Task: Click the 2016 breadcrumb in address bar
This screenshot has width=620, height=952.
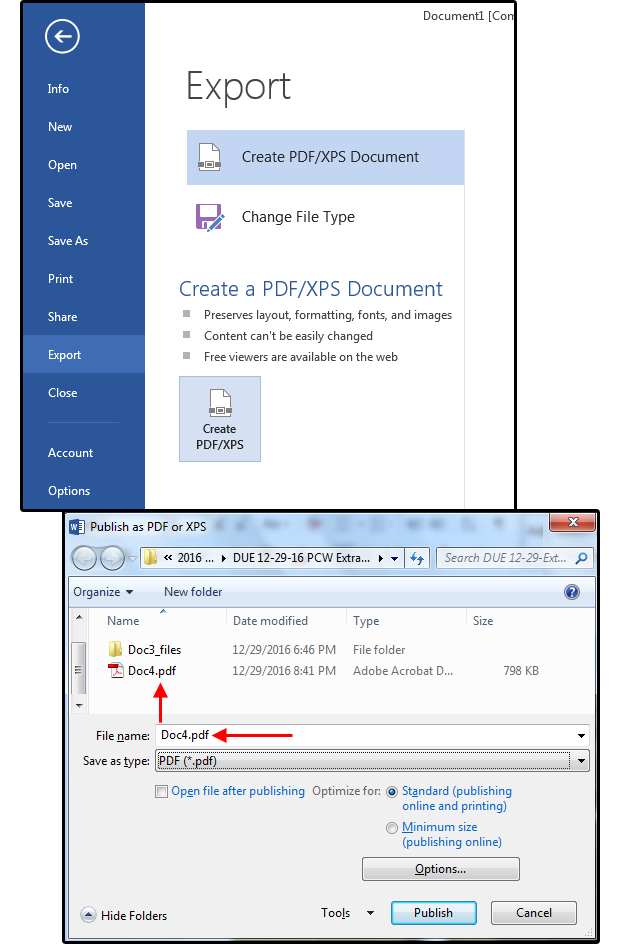Action: [196, 558]
